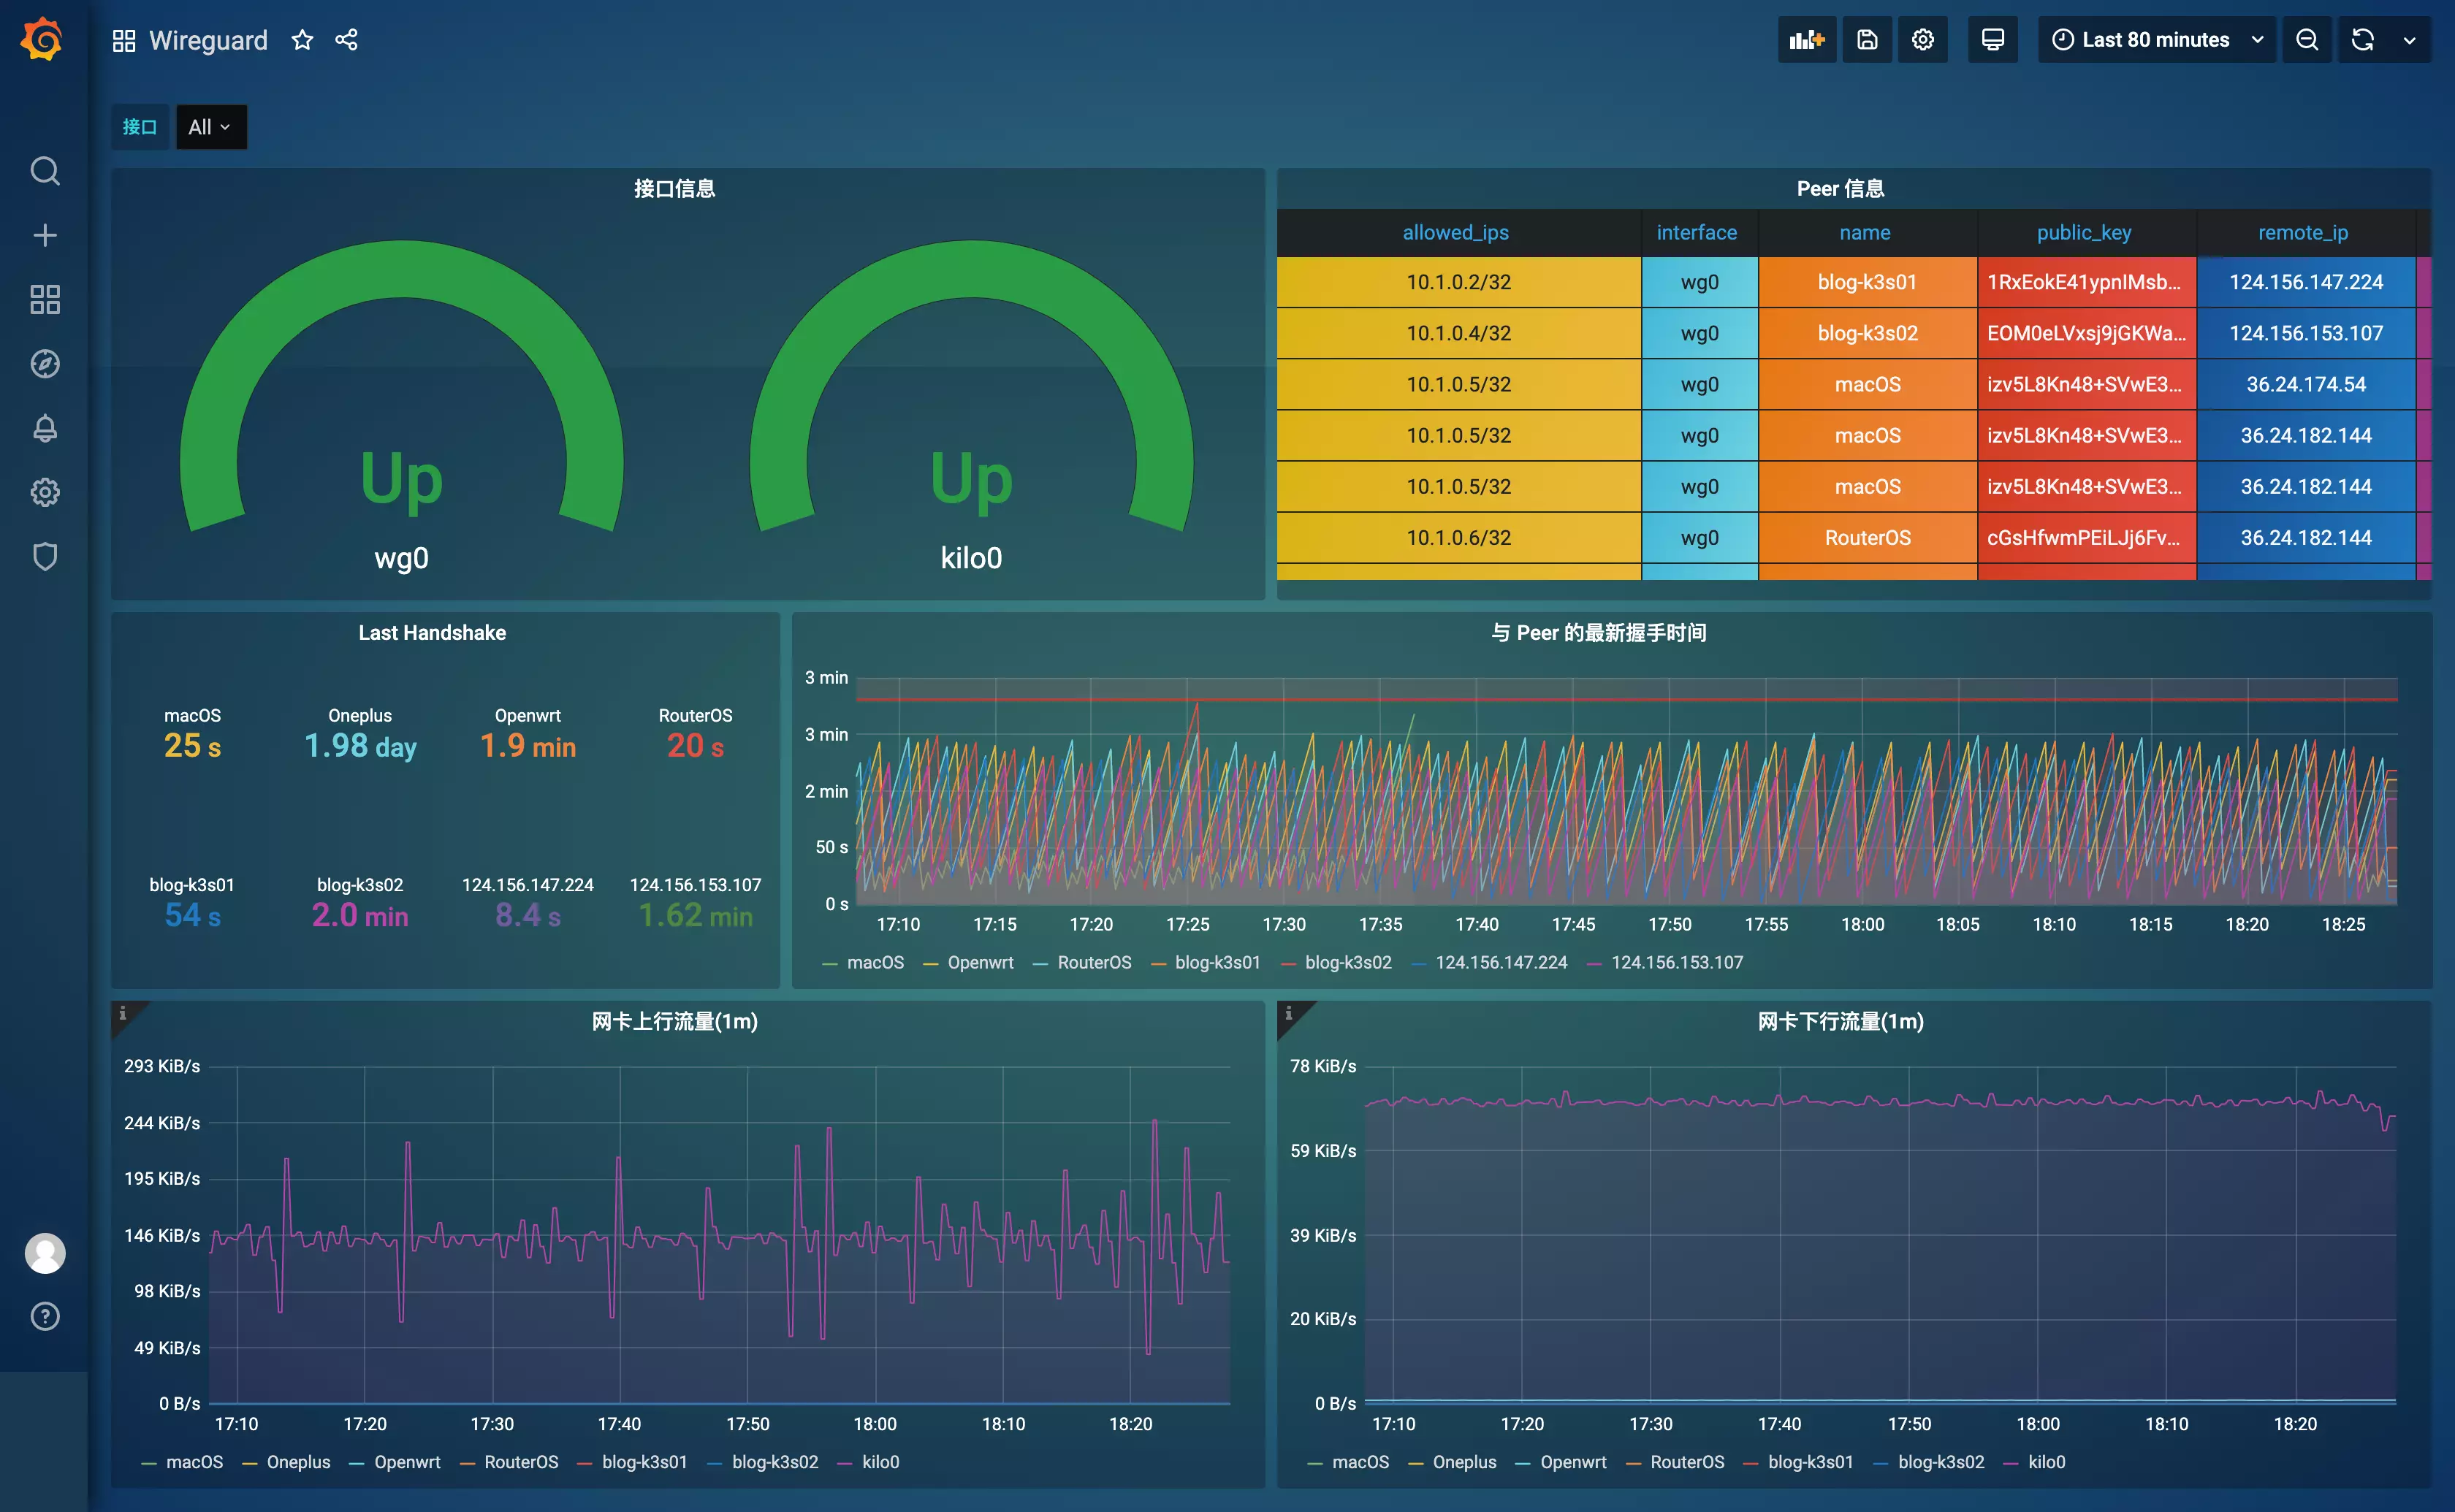
Task: Toggle Openwrt series in handshake graph legend
Action: [980, 962]
